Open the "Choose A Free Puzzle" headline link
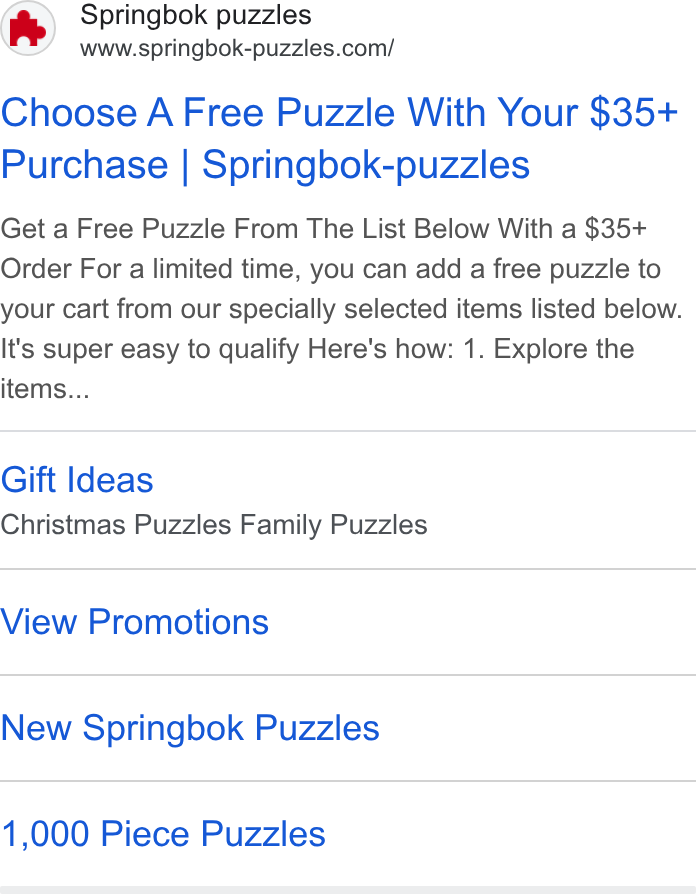The image size is (696, 894). 339,112
